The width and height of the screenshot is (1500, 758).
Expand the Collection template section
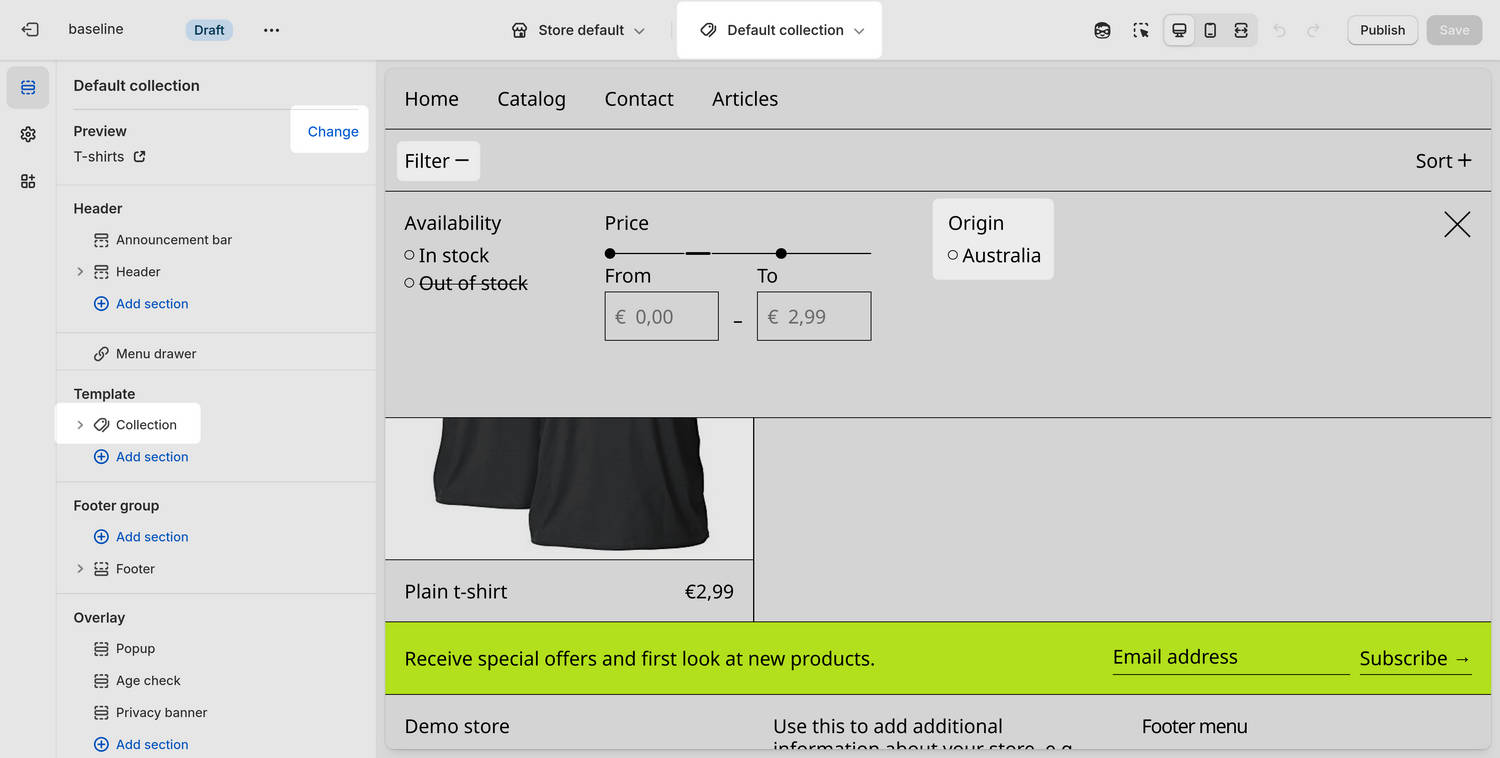point(80,424)
